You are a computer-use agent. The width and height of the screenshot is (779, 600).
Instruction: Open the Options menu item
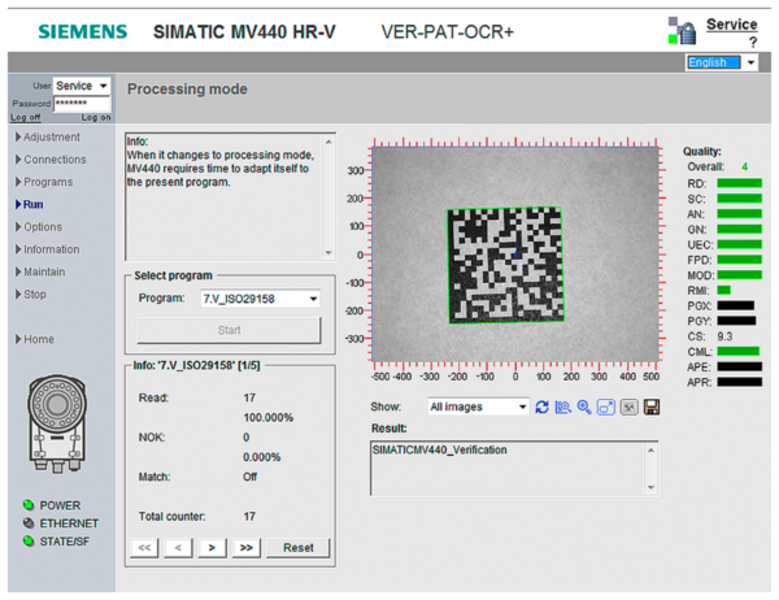pos(39,227)
